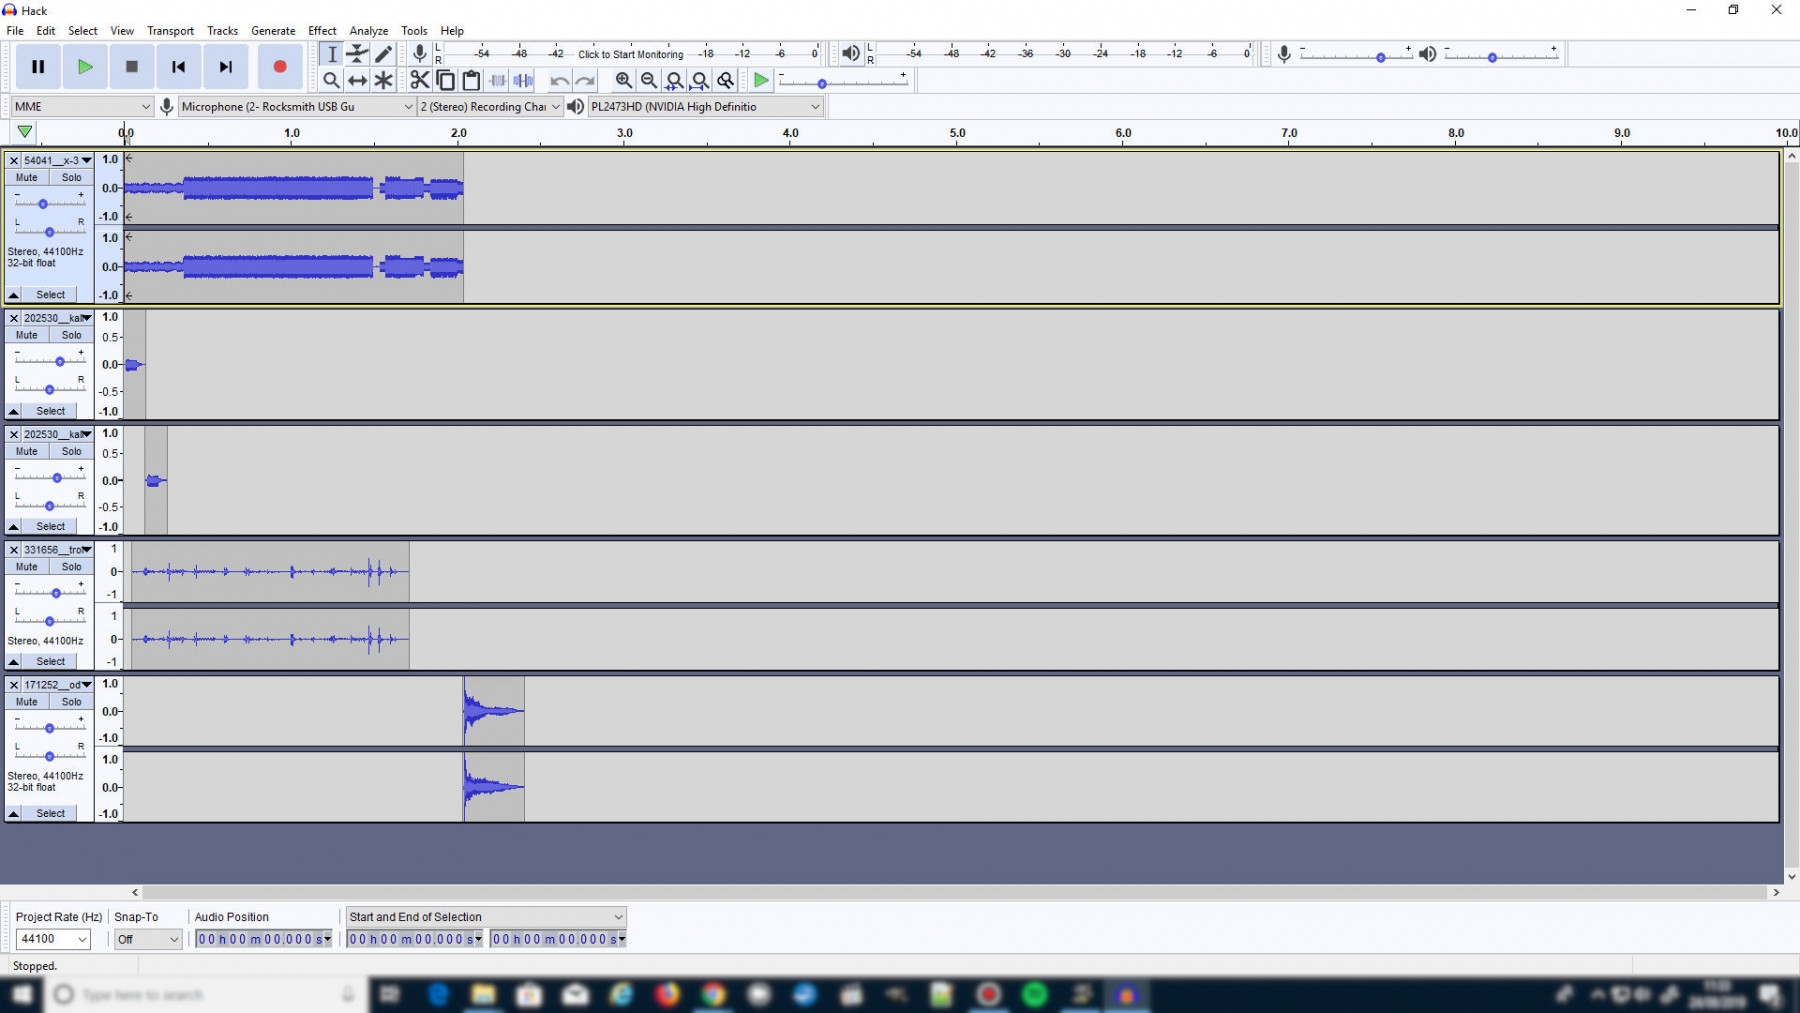Mute the 54041 stereo track
1800x1013 pixels.
tap(27, 177)
